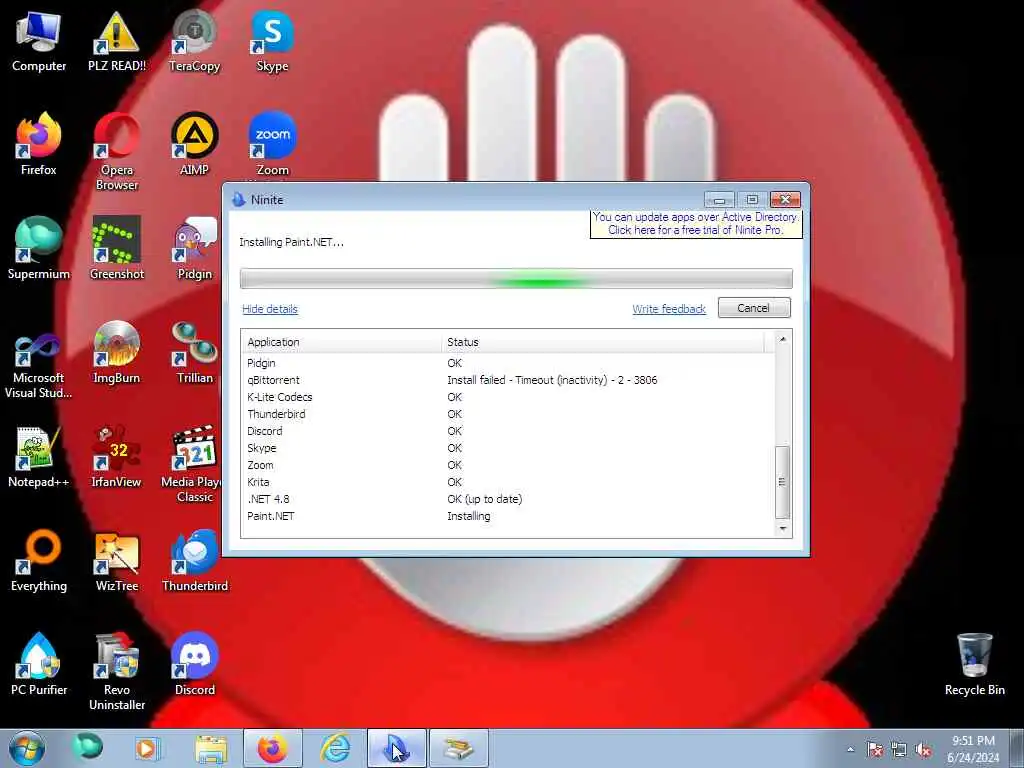Click the details list scroll up arrow
The height and width of the screenshot is (768, 1024).
click(x=782, y=340)
